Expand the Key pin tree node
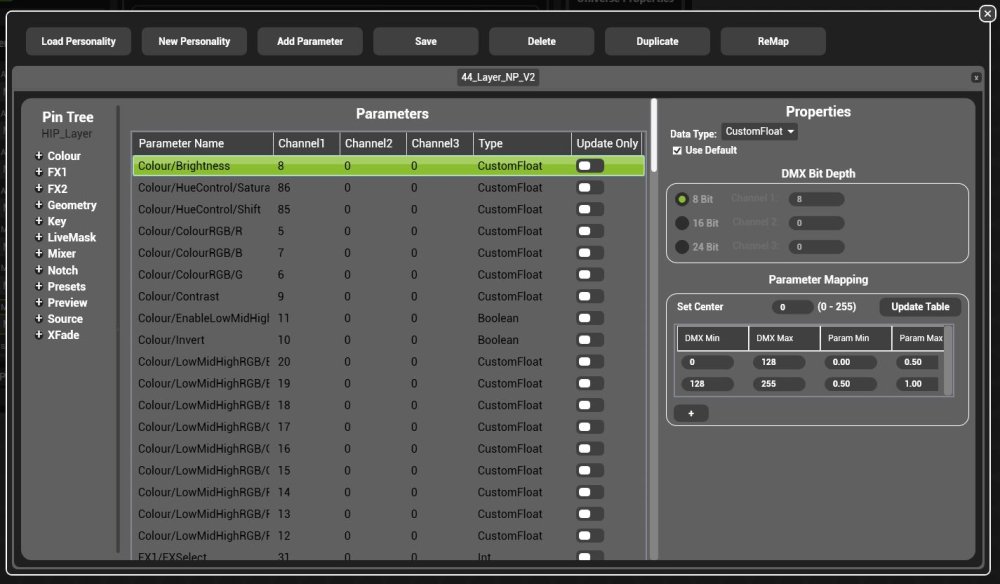This screenshot has height=584, width=1000. (x=39, y=221)
